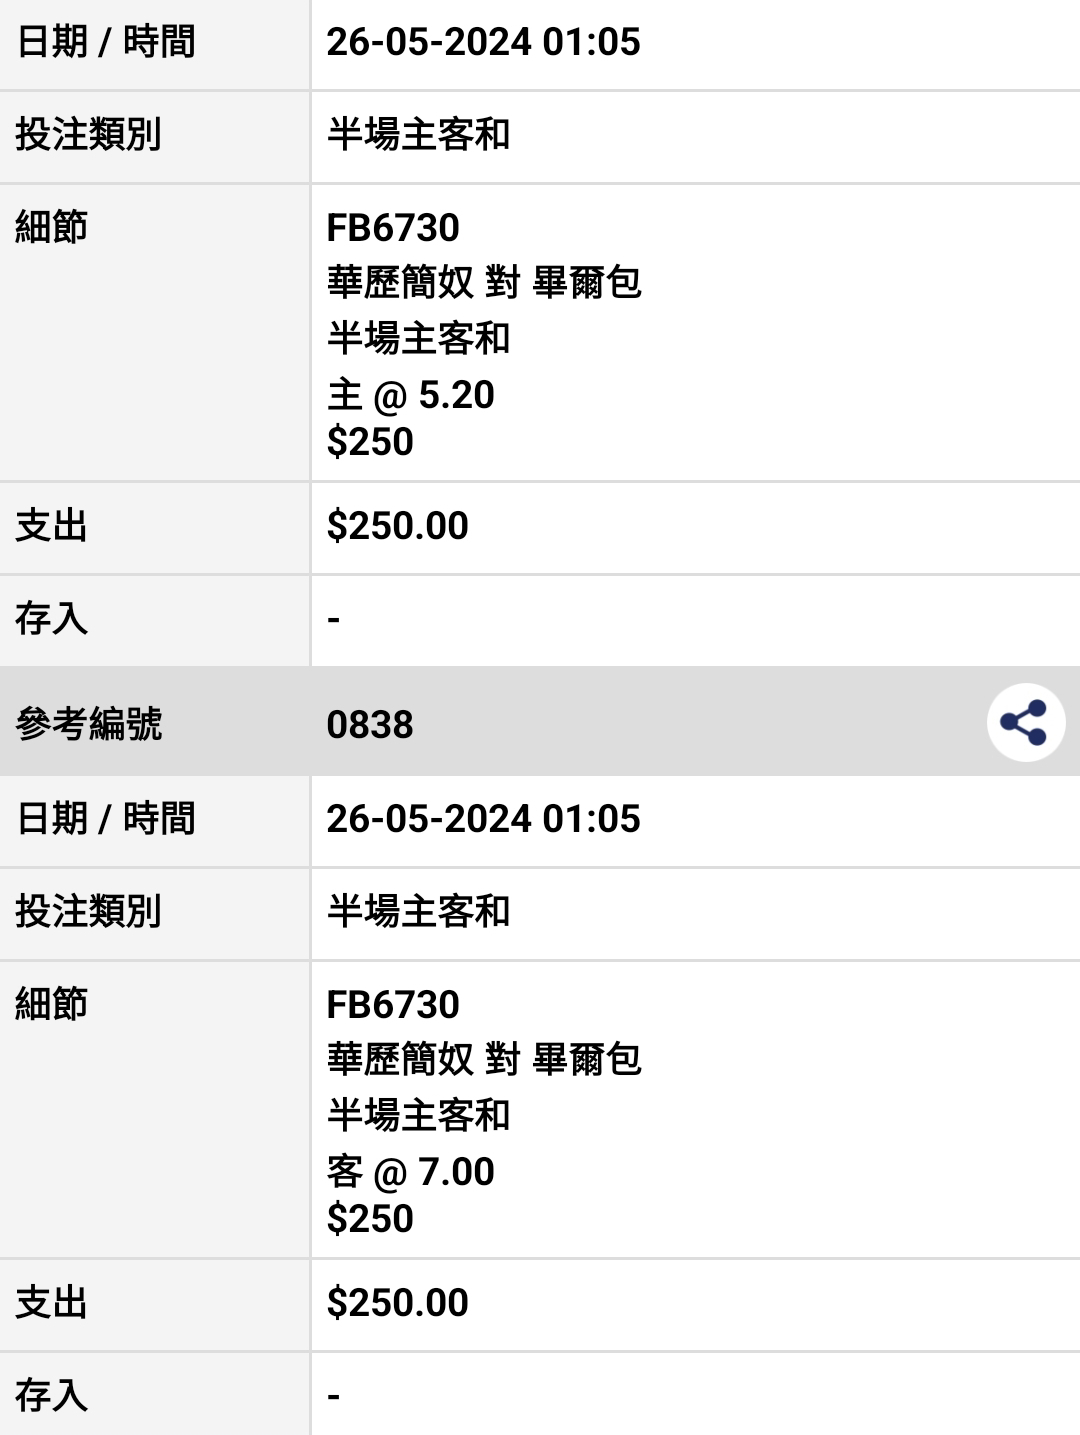Tap 華歷簡奴 對 畢爾包 above 客 @ 7.00
The width and height of the screenshot is (1080, 1435).
[484, 1060]
